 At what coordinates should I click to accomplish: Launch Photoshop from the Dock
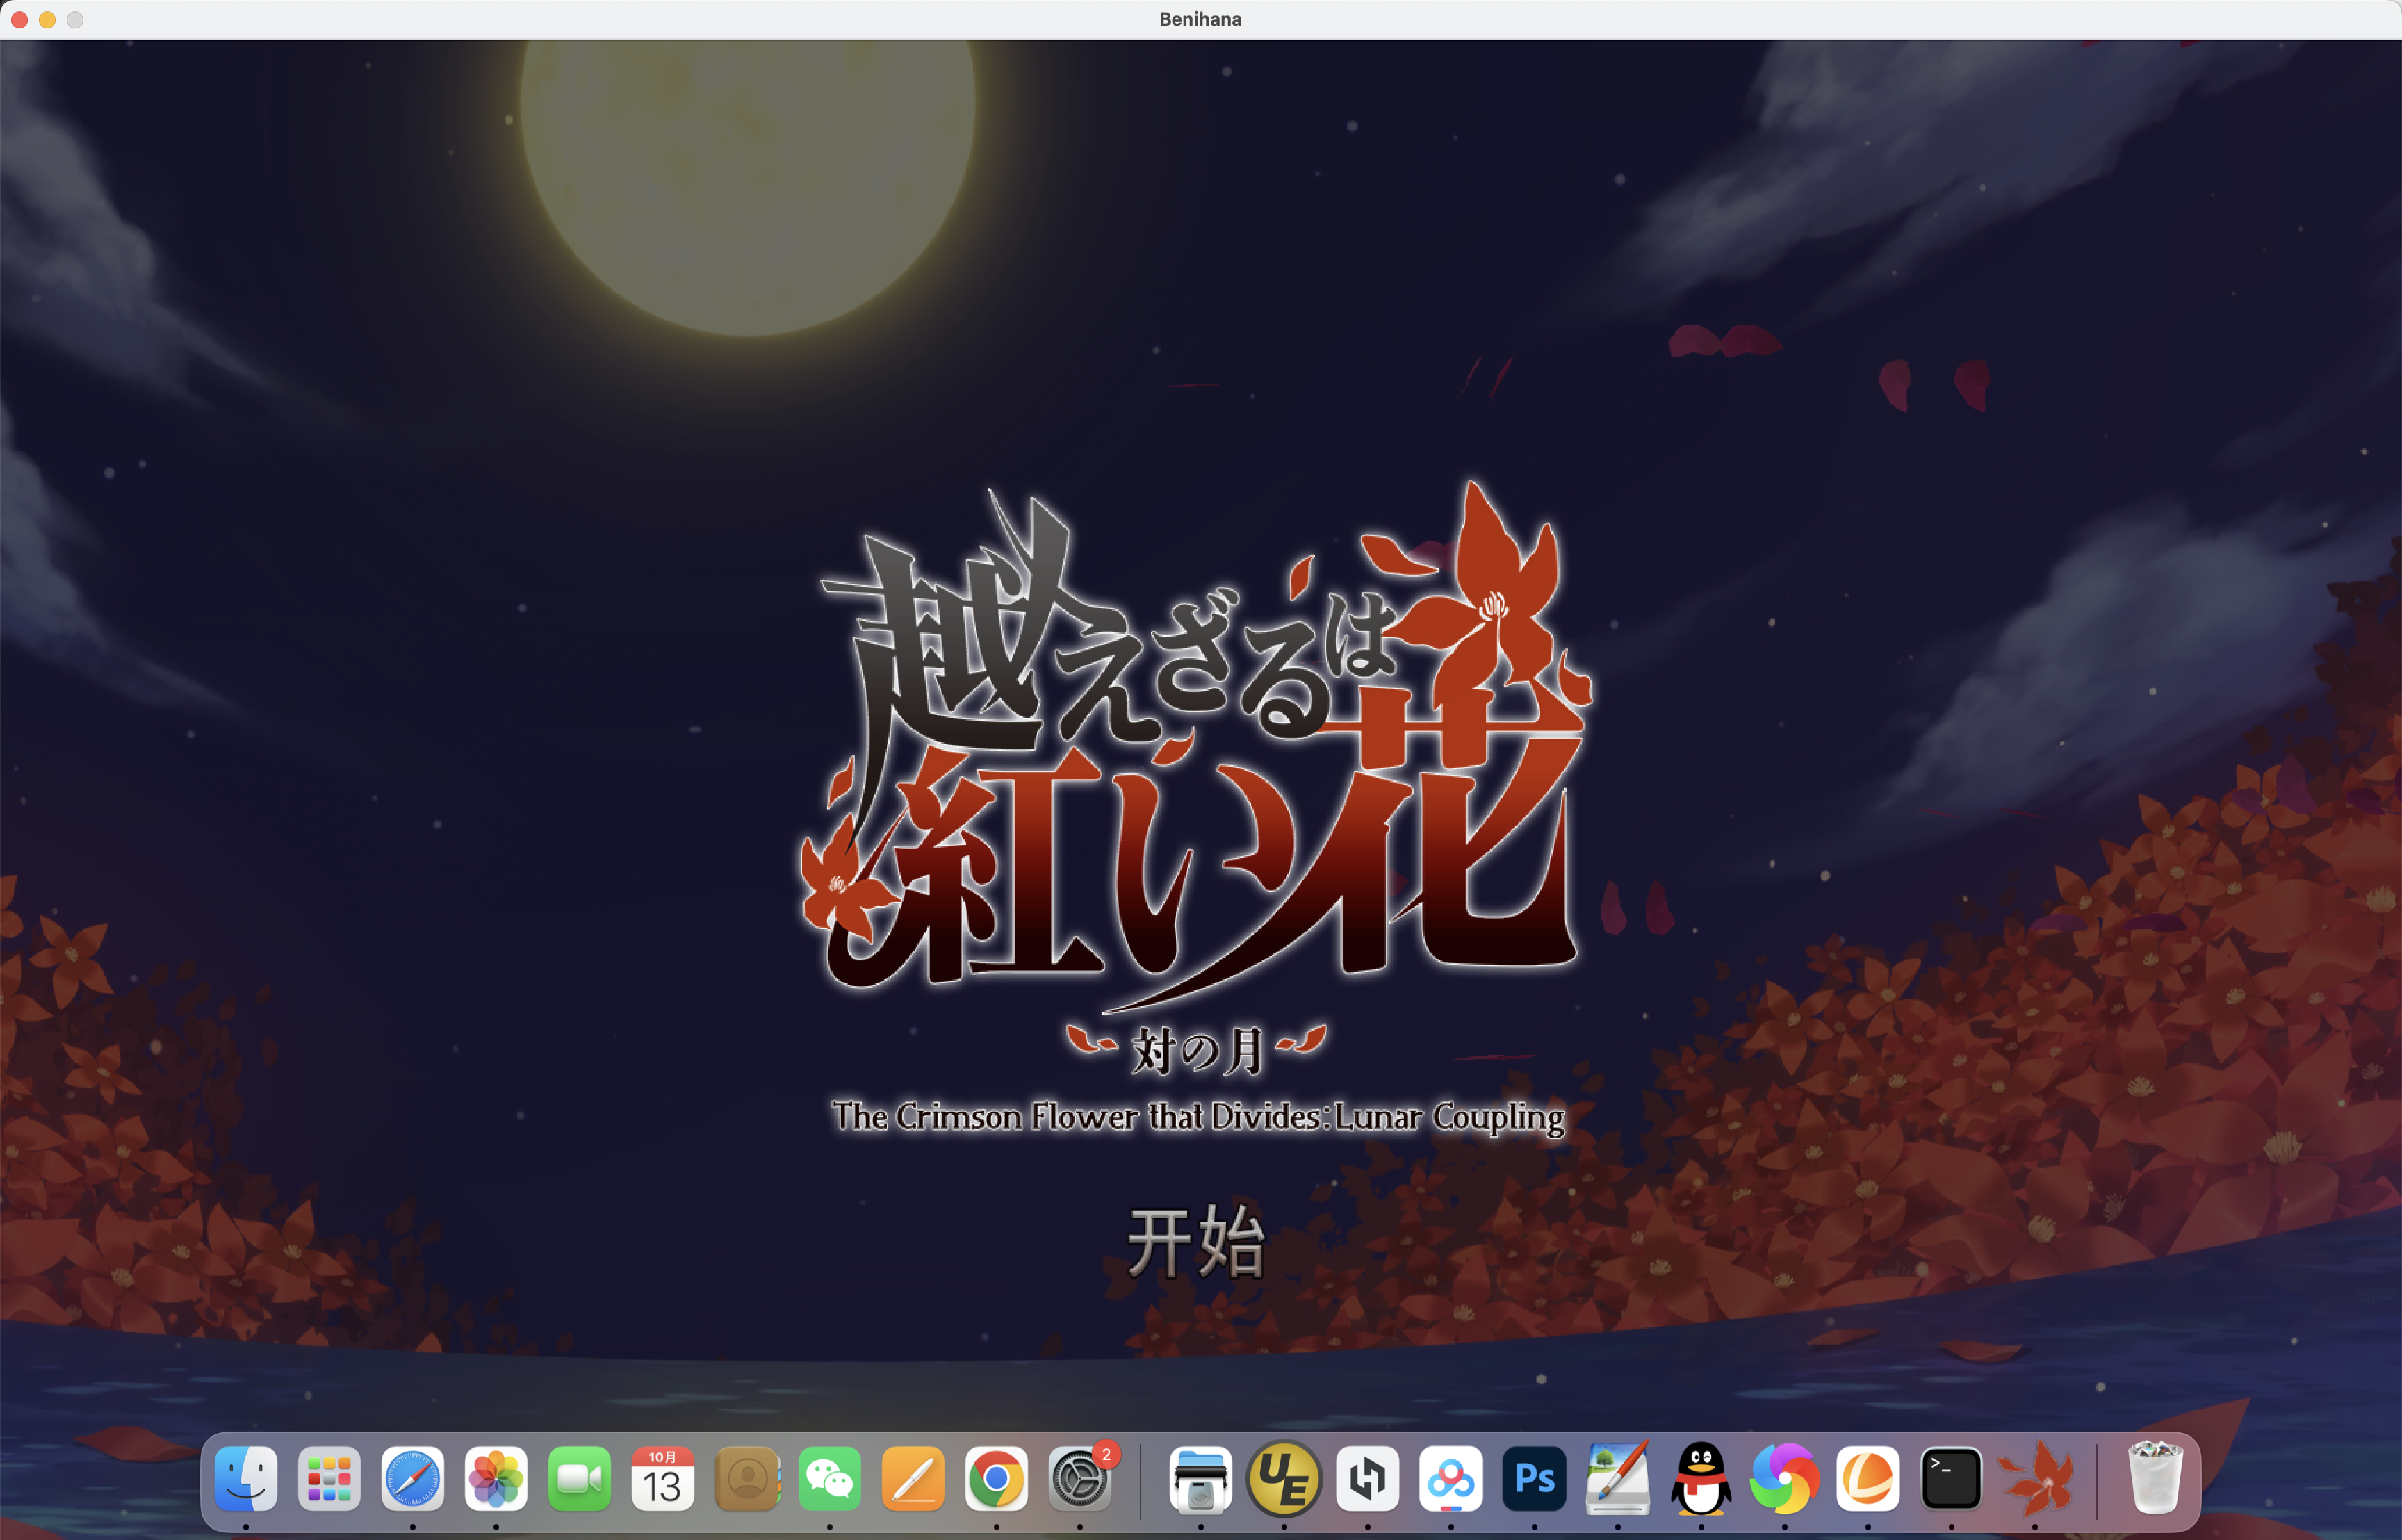[x=1534, y=1478]
